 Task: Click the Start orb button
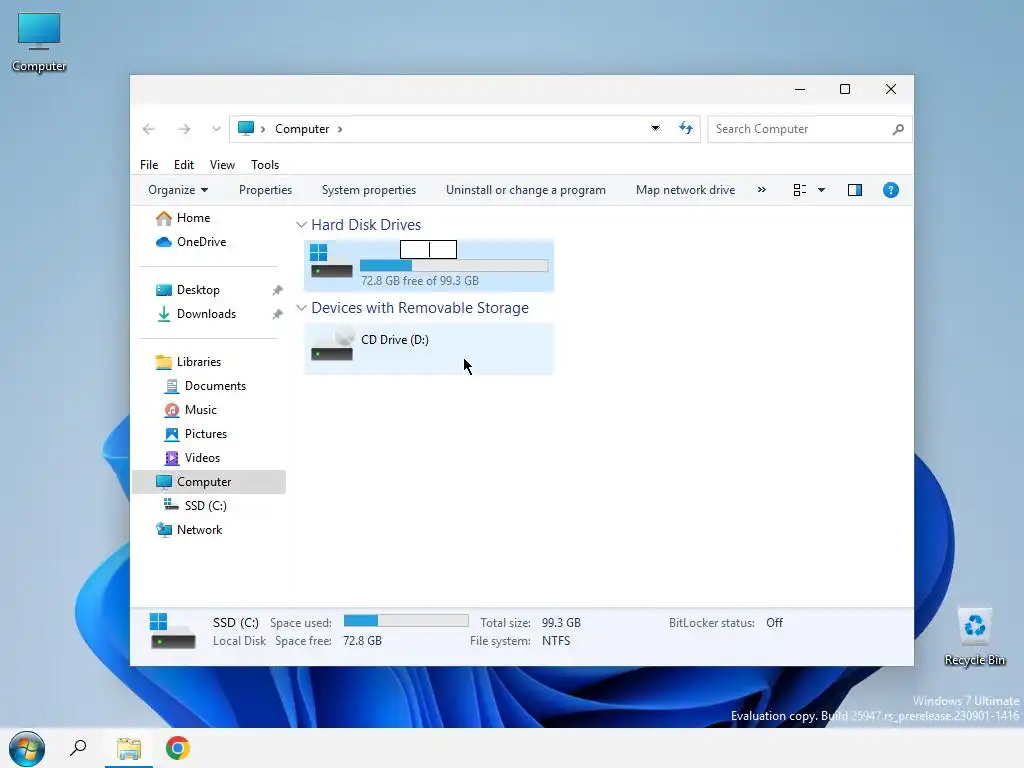click(27, 748)
